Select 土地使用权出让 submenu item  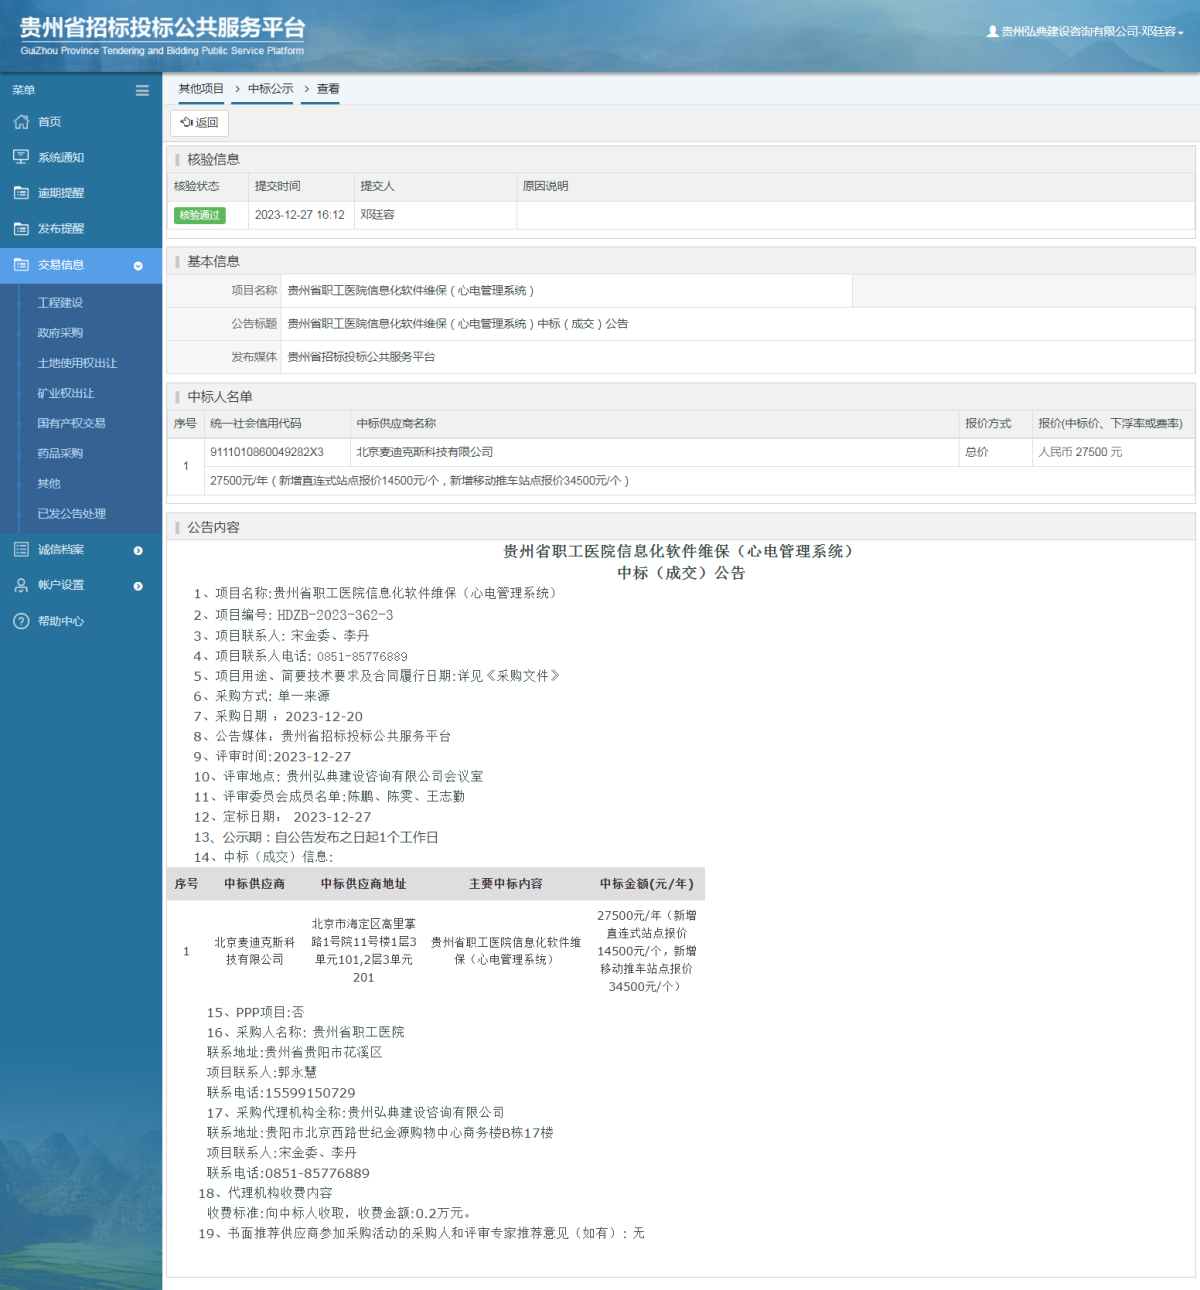77,363
